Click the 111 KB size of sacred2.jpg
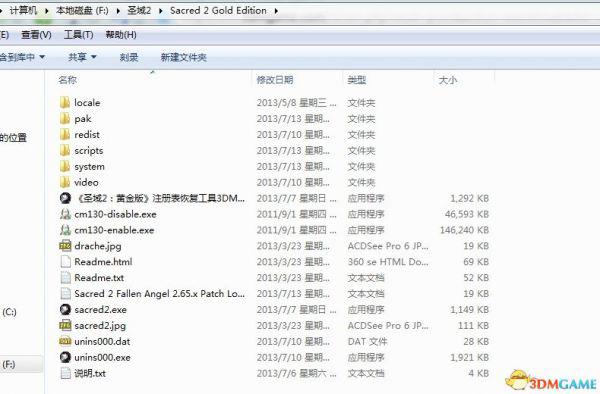The image size is (600, 394). (x=474, y=326)
